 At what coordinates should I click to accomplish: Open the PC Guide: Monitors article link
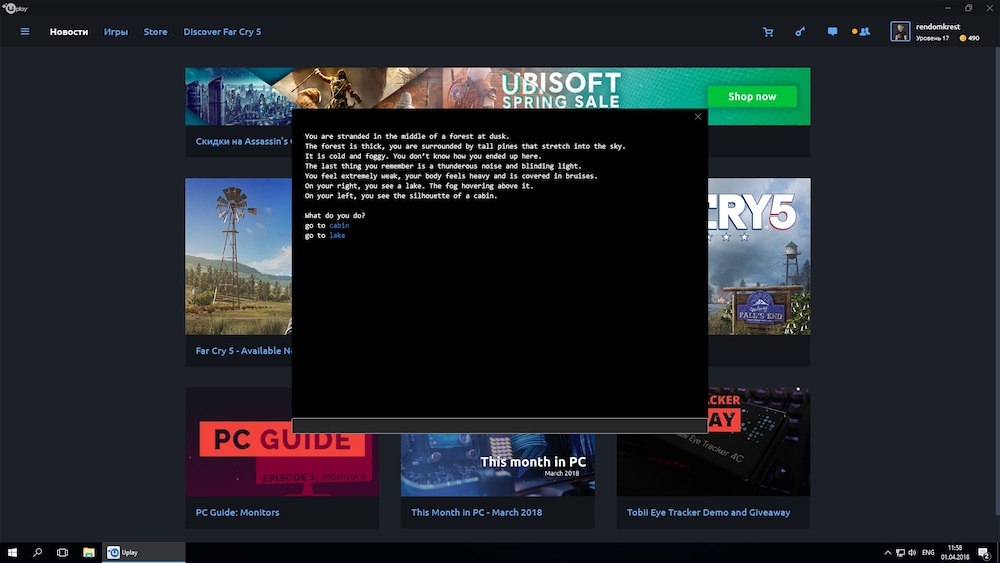pos(237,512)
